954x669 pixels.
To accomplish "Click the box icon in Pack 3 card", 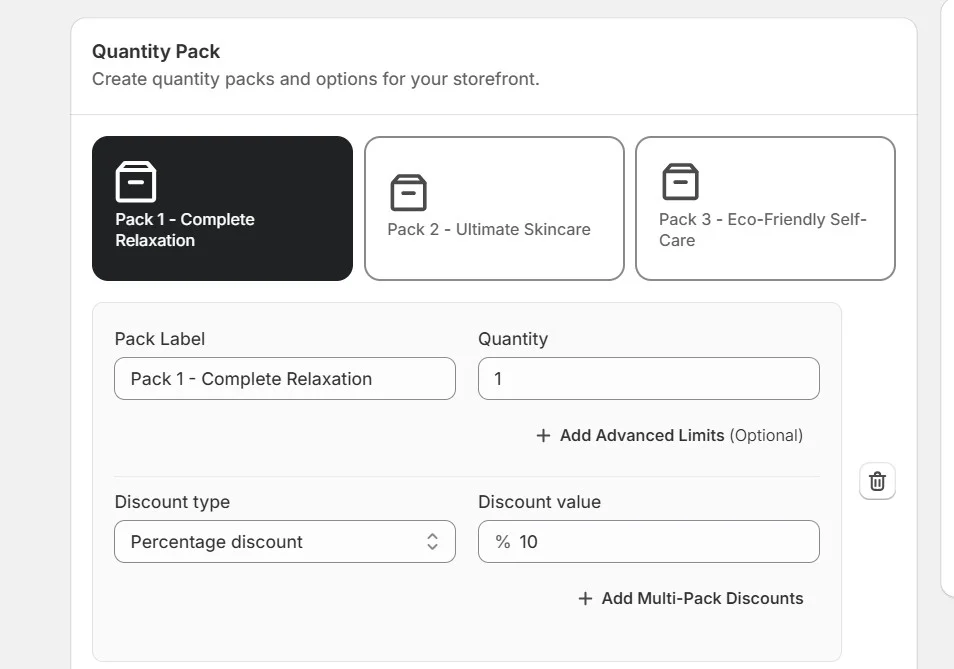I will 680,181.
